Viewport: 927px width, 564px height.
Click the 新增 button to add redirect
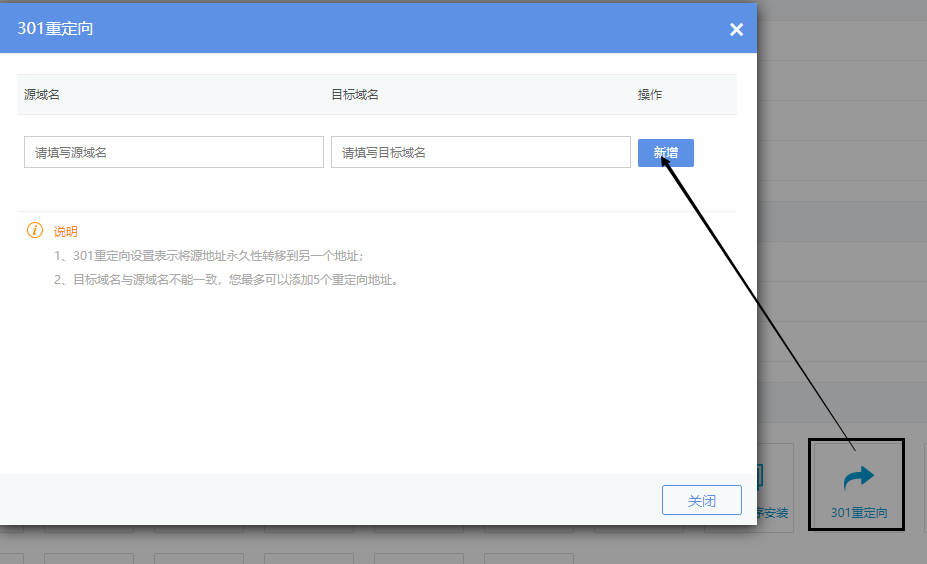(665, 153)
